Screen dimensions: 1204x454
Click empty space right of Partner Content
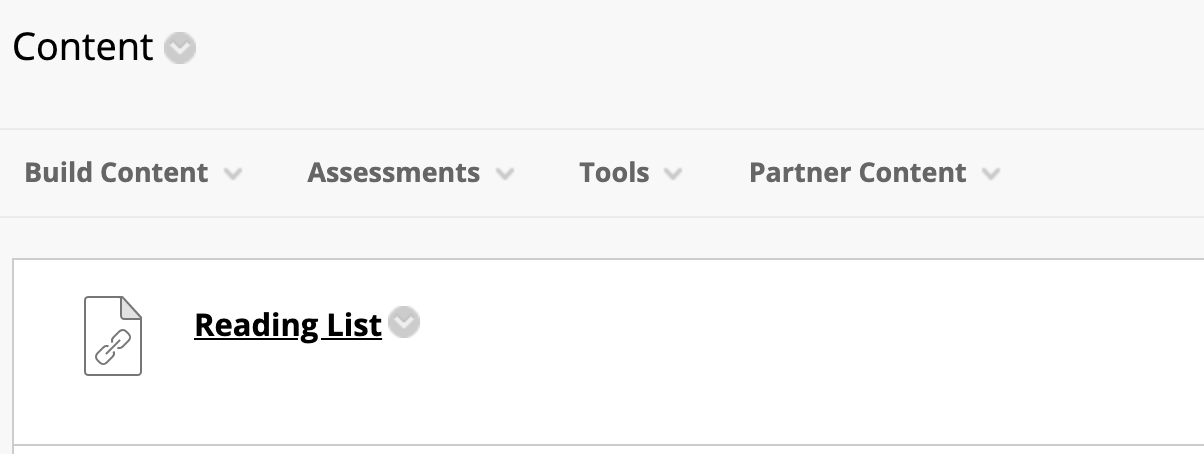tap(1100, 173)
